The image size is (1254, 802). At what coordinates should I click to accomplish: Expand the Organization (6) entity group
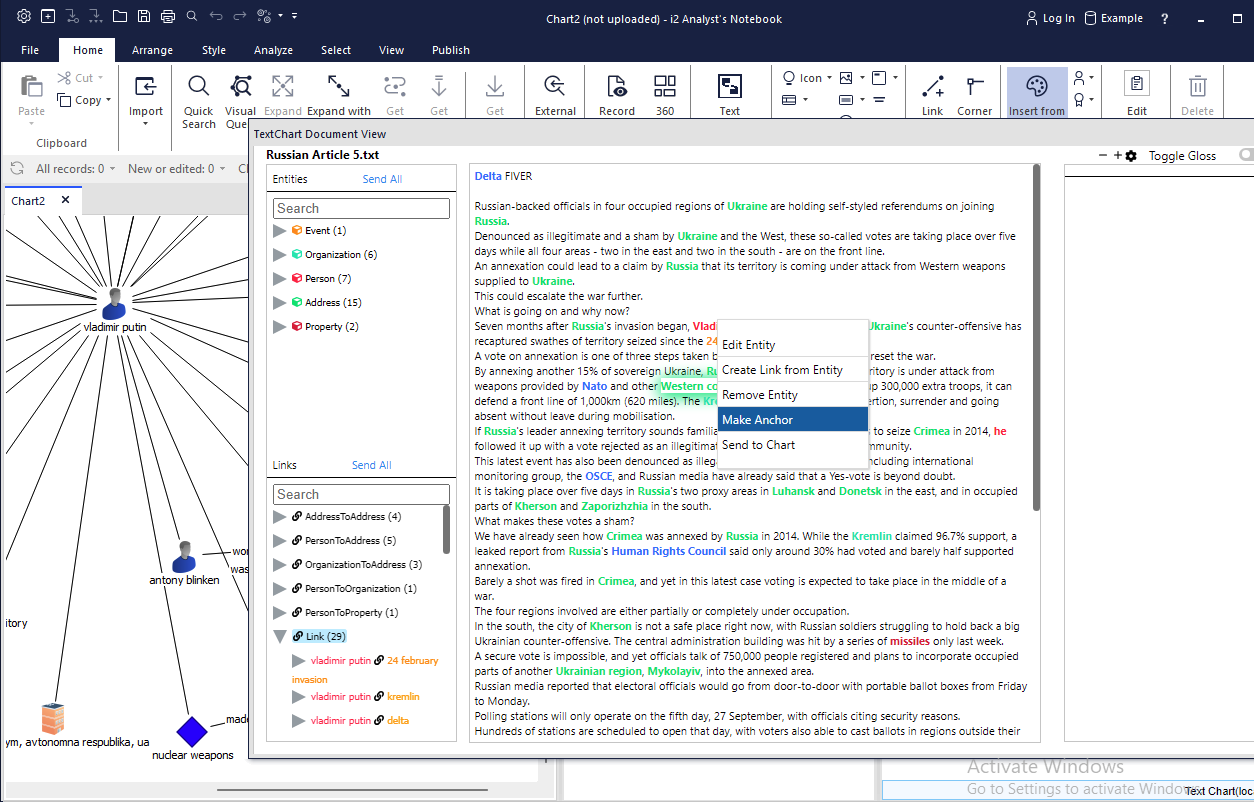point(280,255)
